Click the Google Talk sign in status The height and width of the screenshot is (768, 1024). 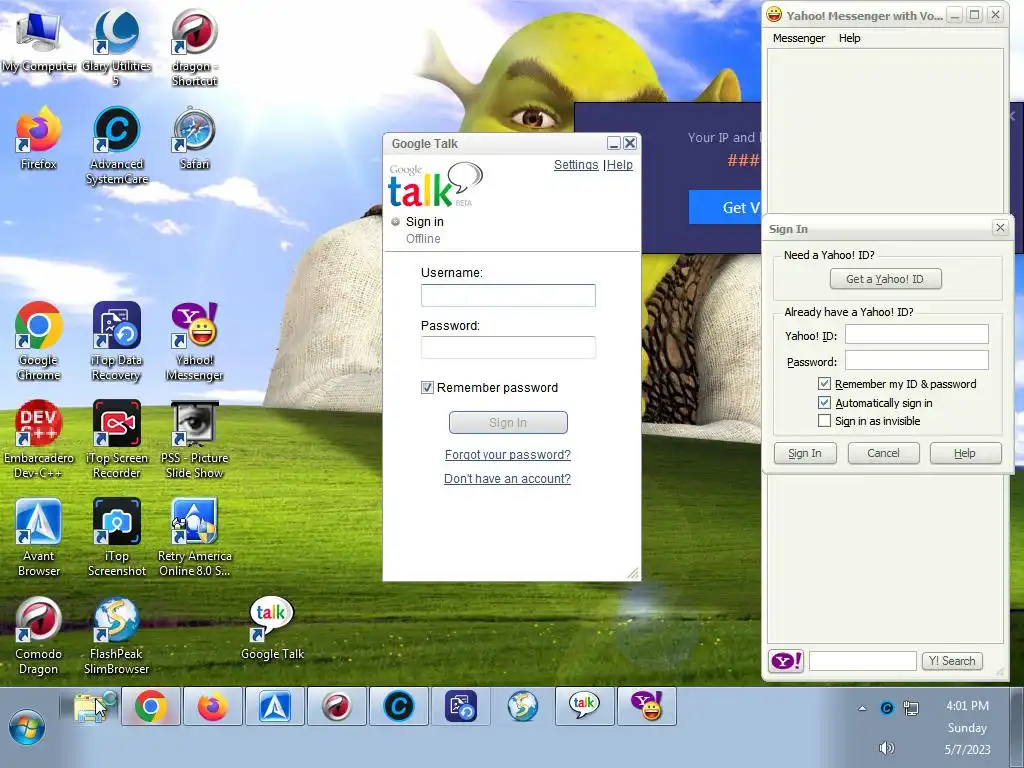click(424, 221)
